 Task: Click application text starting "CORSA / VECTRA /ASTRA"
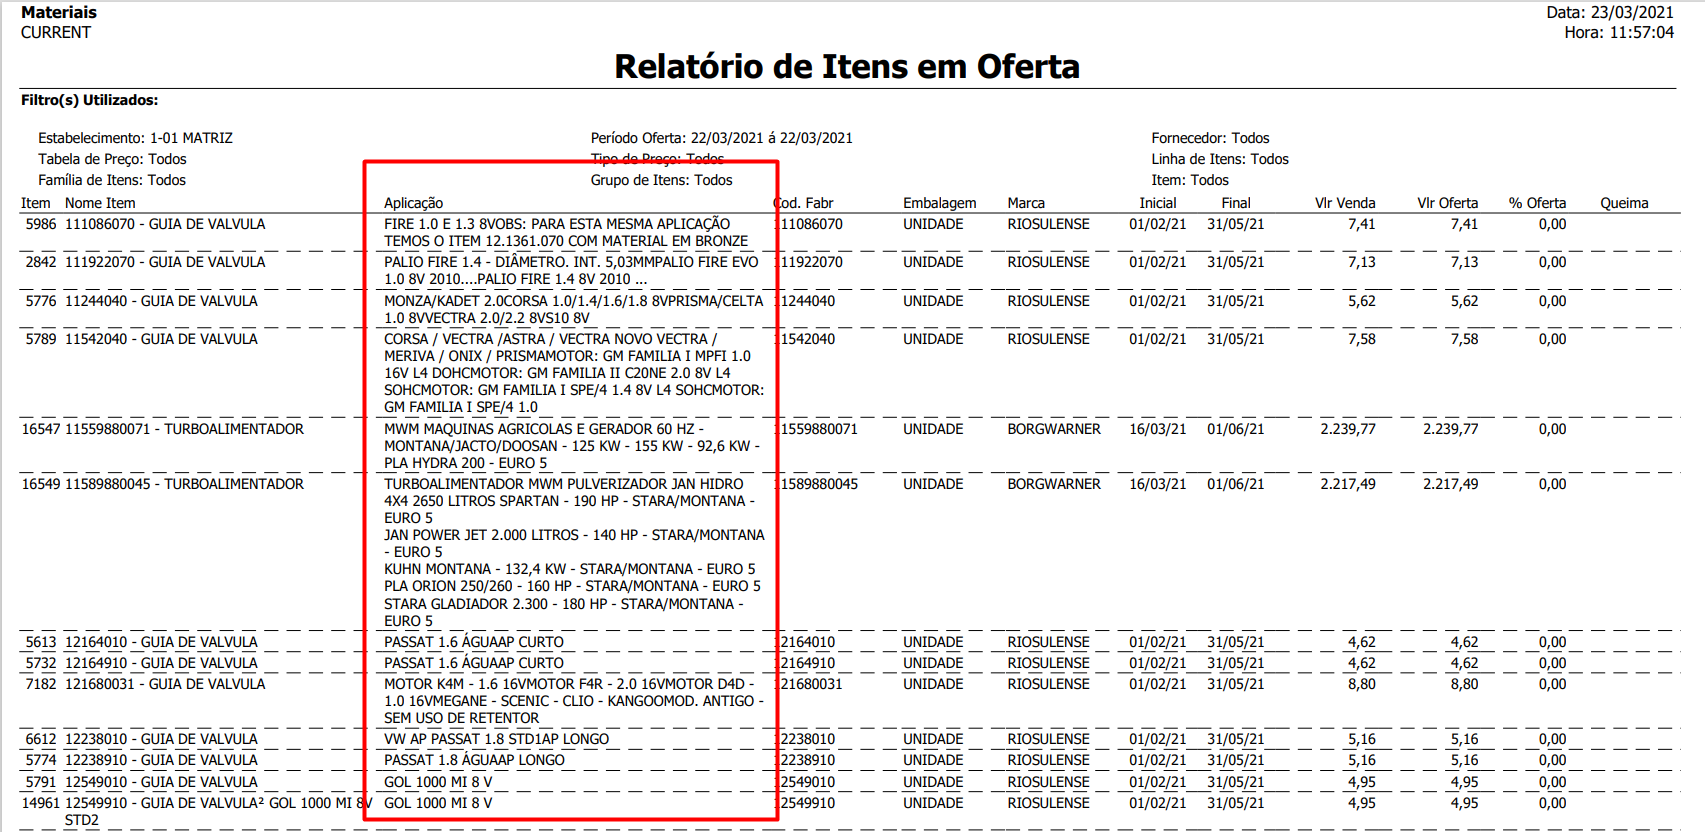(574, 373)
